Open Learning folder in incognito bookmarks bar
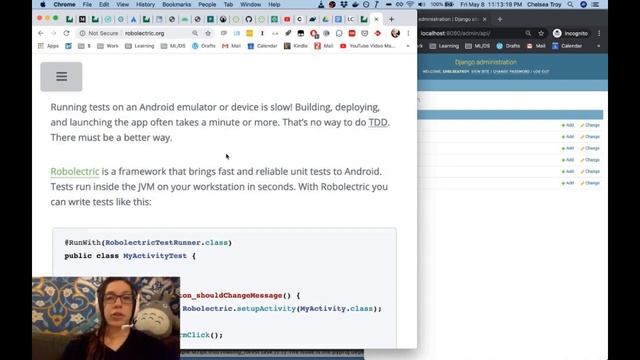Image resolution: width=640 pixels, height=360 pixels. 444,46
